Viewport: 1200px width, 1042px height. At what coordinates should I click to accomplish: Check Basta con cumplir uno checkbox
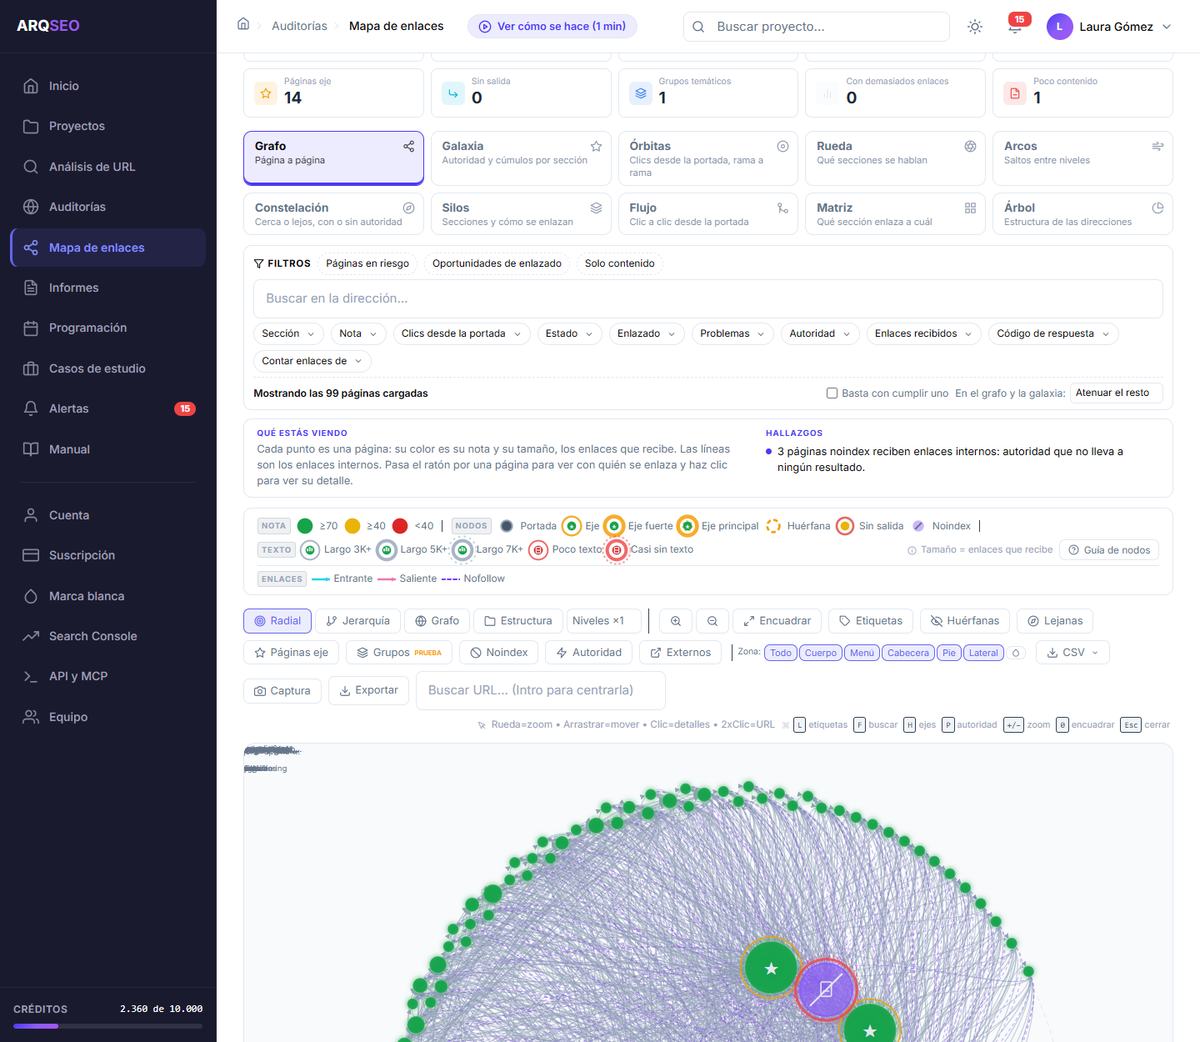pos(832,393)
